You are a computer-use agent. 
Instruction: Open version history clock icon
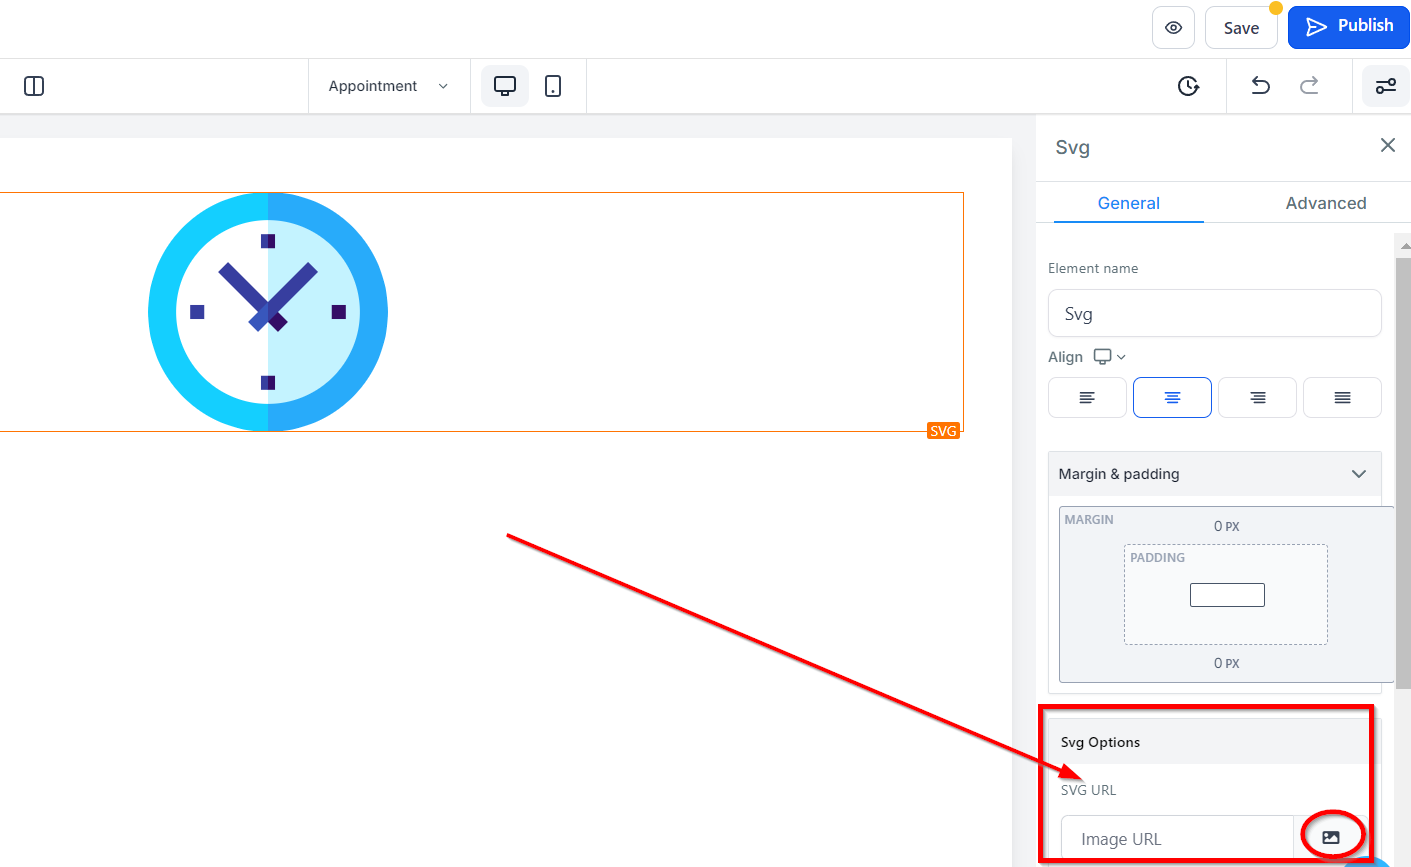pyautogui.click(x=1188, y=86)
